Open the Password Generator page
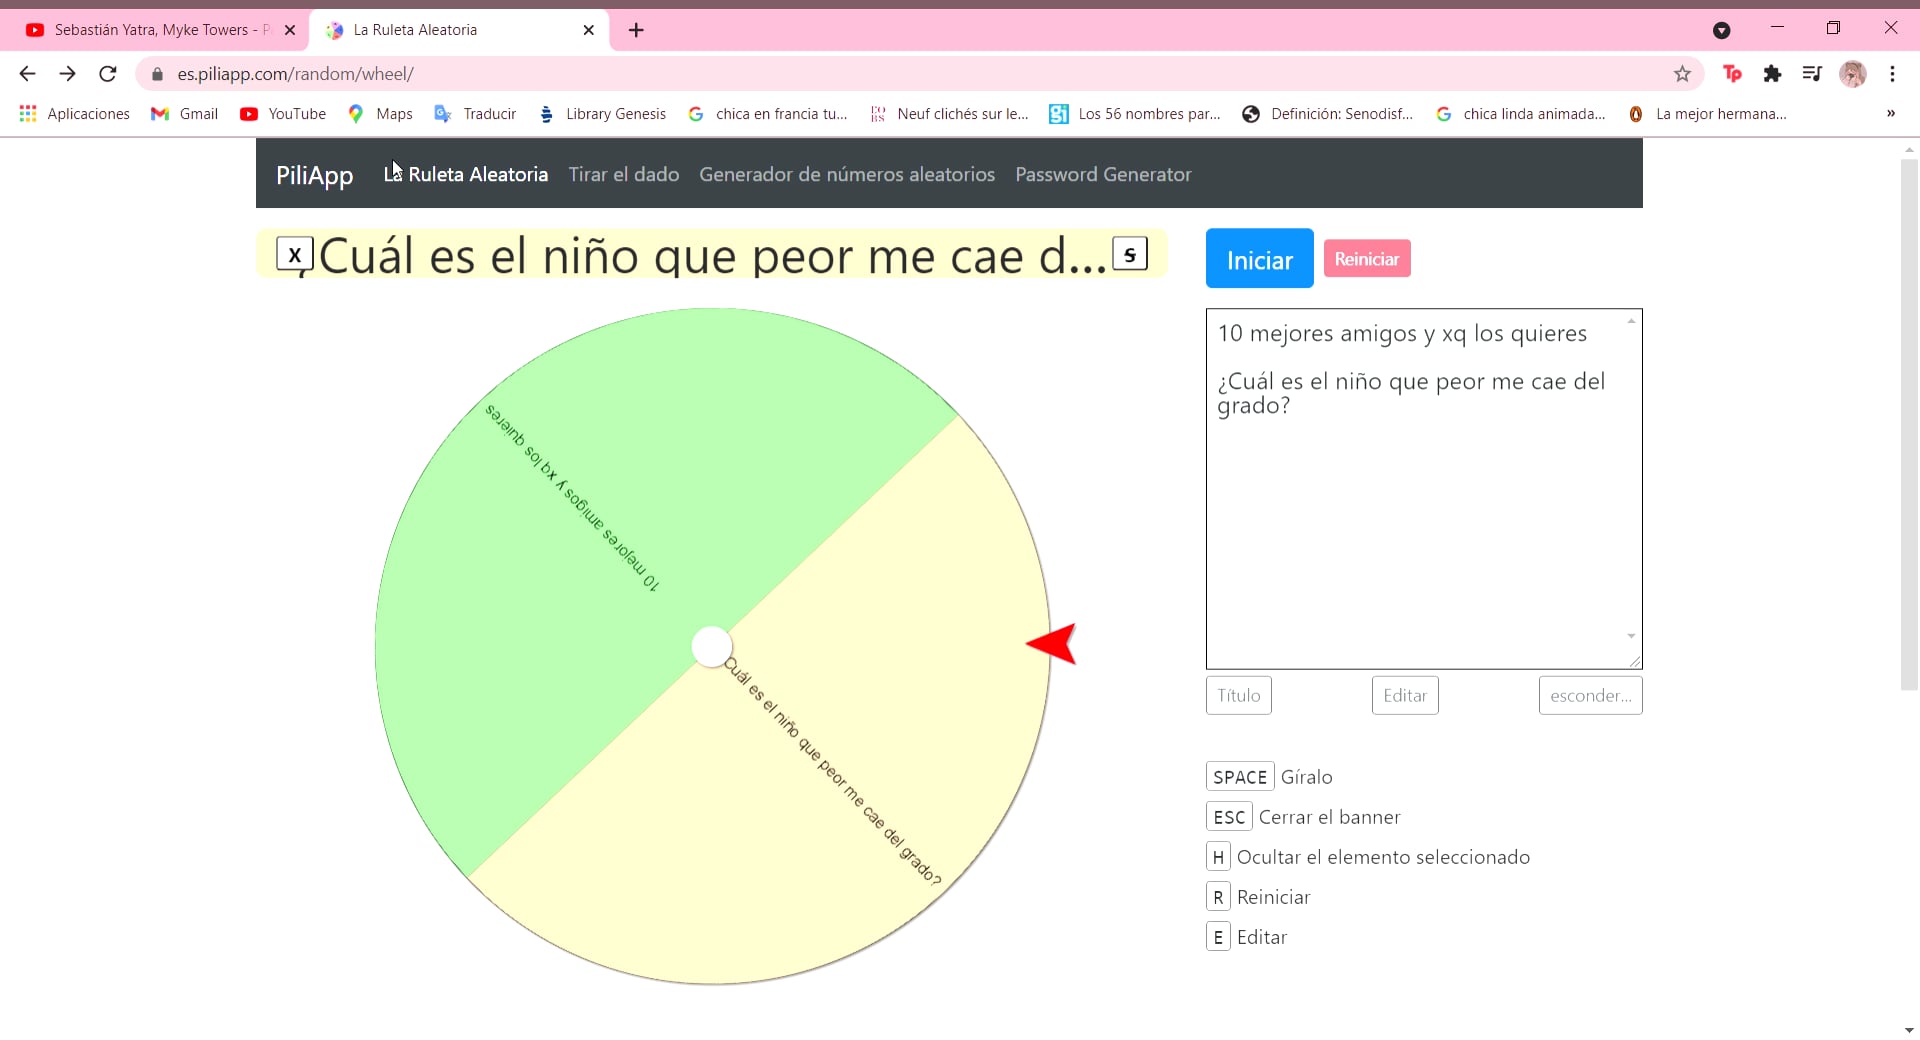Image resolution: width=1920 pixels, height=1040 pixels. click(x=1103, y=174)
